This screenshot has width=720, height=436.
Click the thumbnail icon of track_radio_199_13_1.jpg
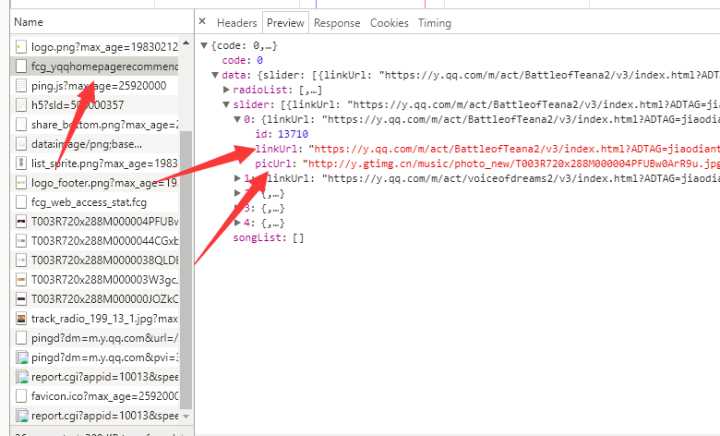[21, 318]
